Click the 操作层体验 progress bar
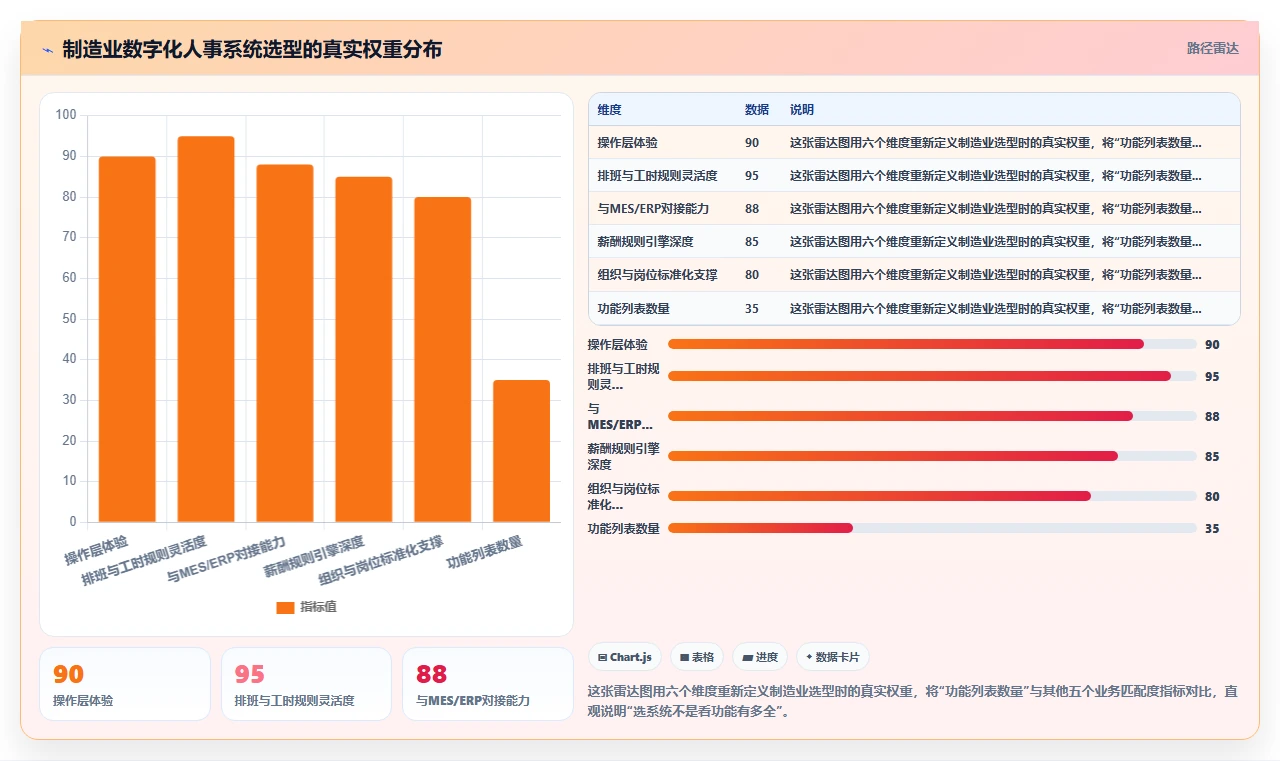This screenshot has height=761, width=1280. pos(932,344)
